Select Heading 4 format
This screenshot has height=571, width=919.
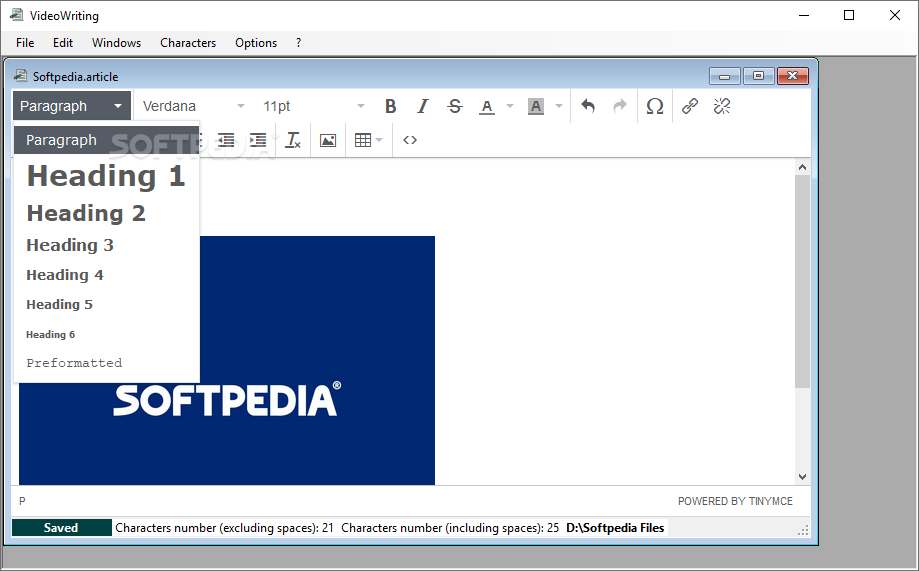coord(107,275)
